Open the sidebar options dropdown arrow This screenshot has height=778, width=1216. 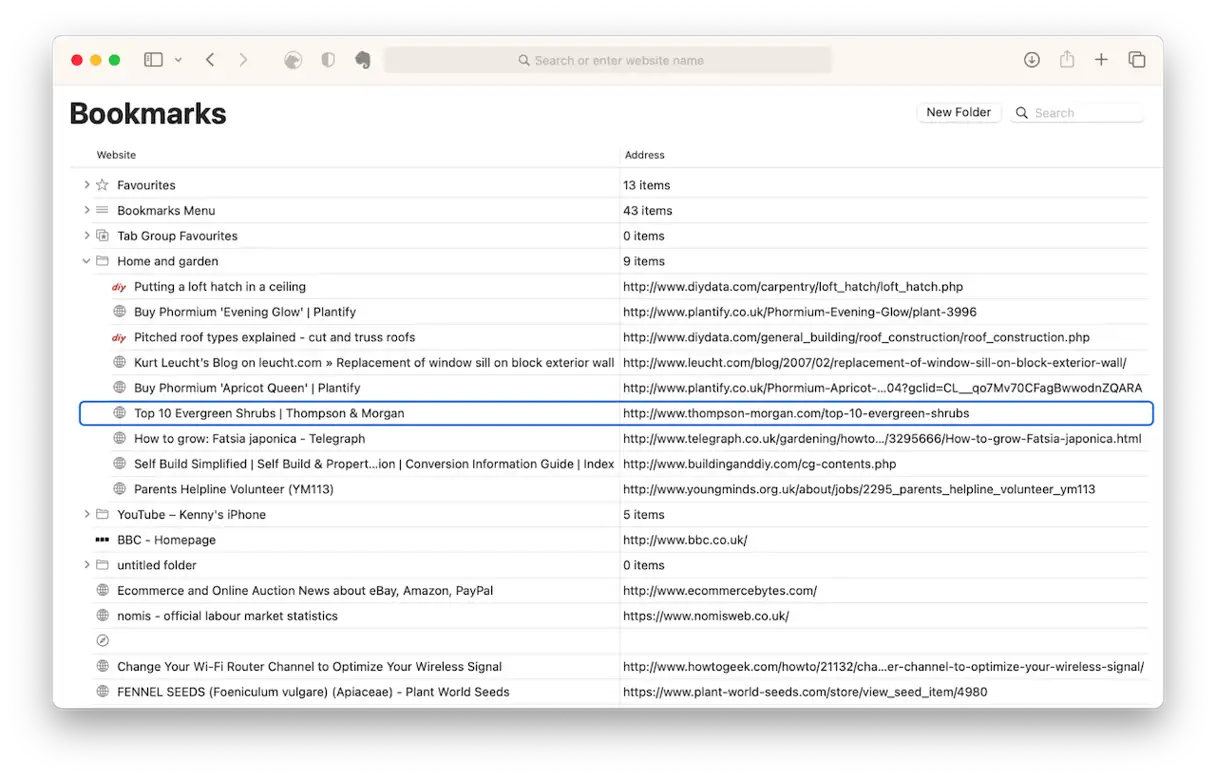click(178, 60)
